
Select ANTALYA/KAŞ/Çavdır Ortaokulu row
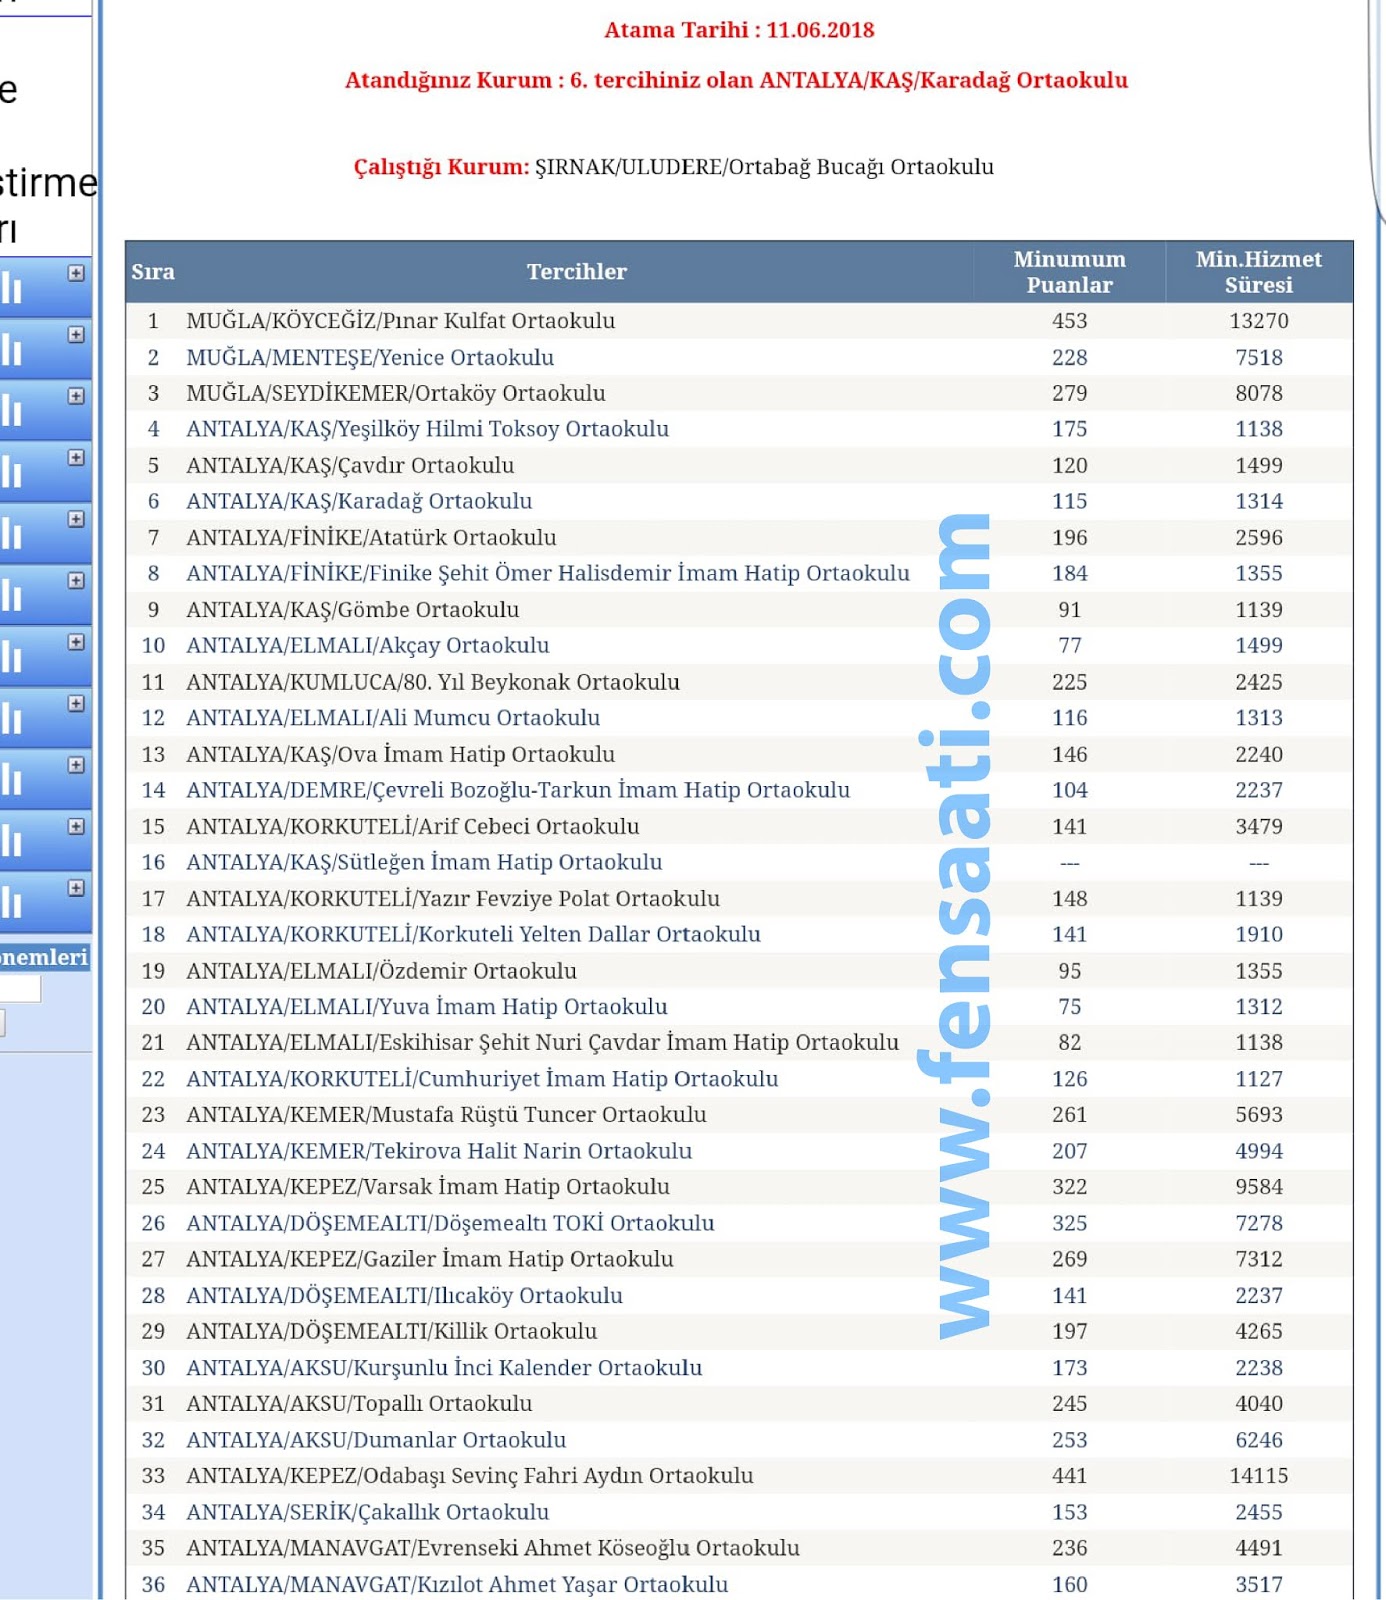pyautogui.click(x=739, y=465)
